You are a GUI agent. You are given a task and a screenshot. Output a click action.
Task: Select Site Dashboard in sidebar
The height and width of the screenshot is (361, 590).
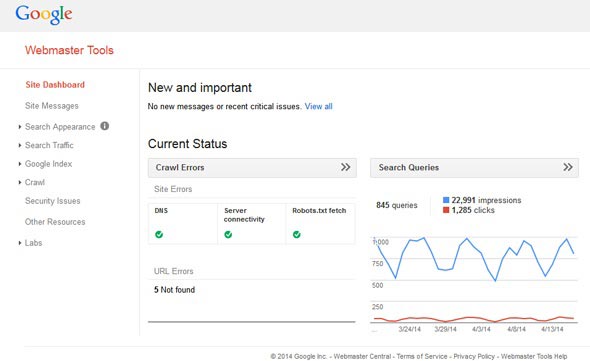(x=55, y=85)
